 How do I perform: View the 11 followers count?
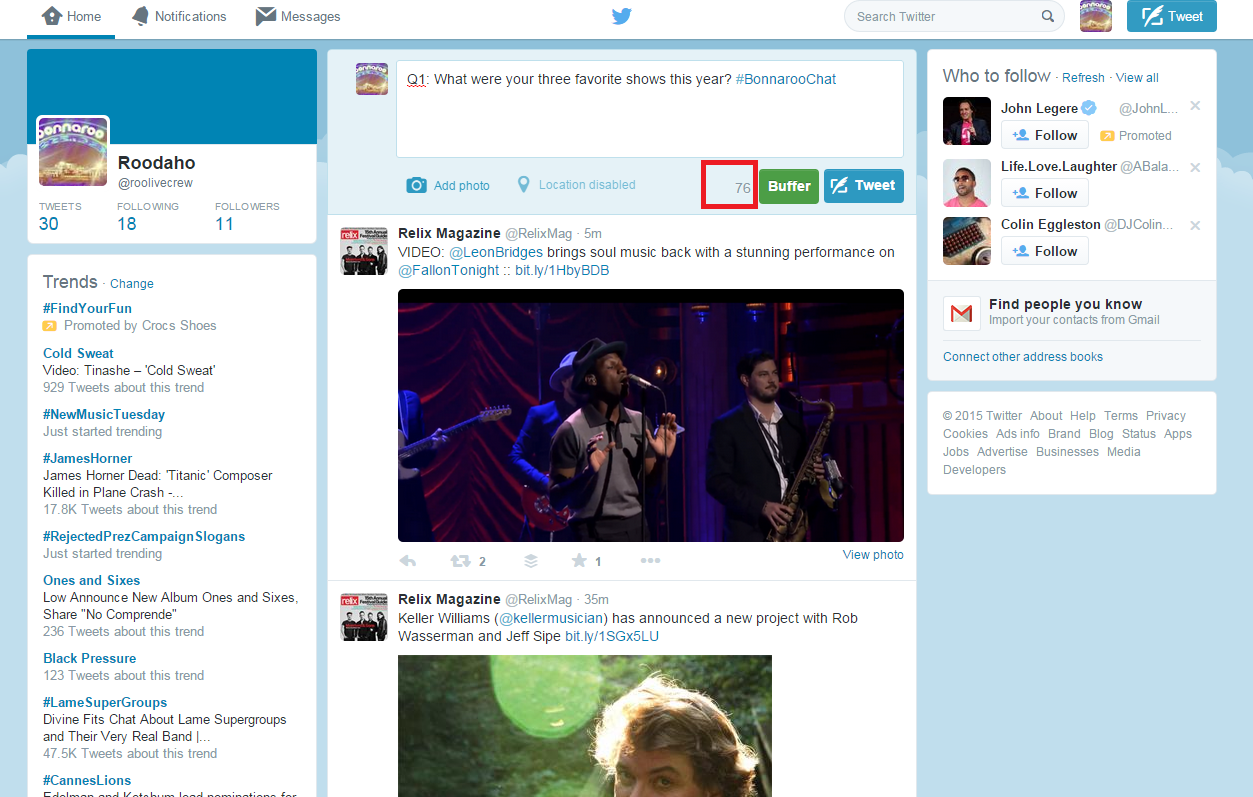point(225,224)
